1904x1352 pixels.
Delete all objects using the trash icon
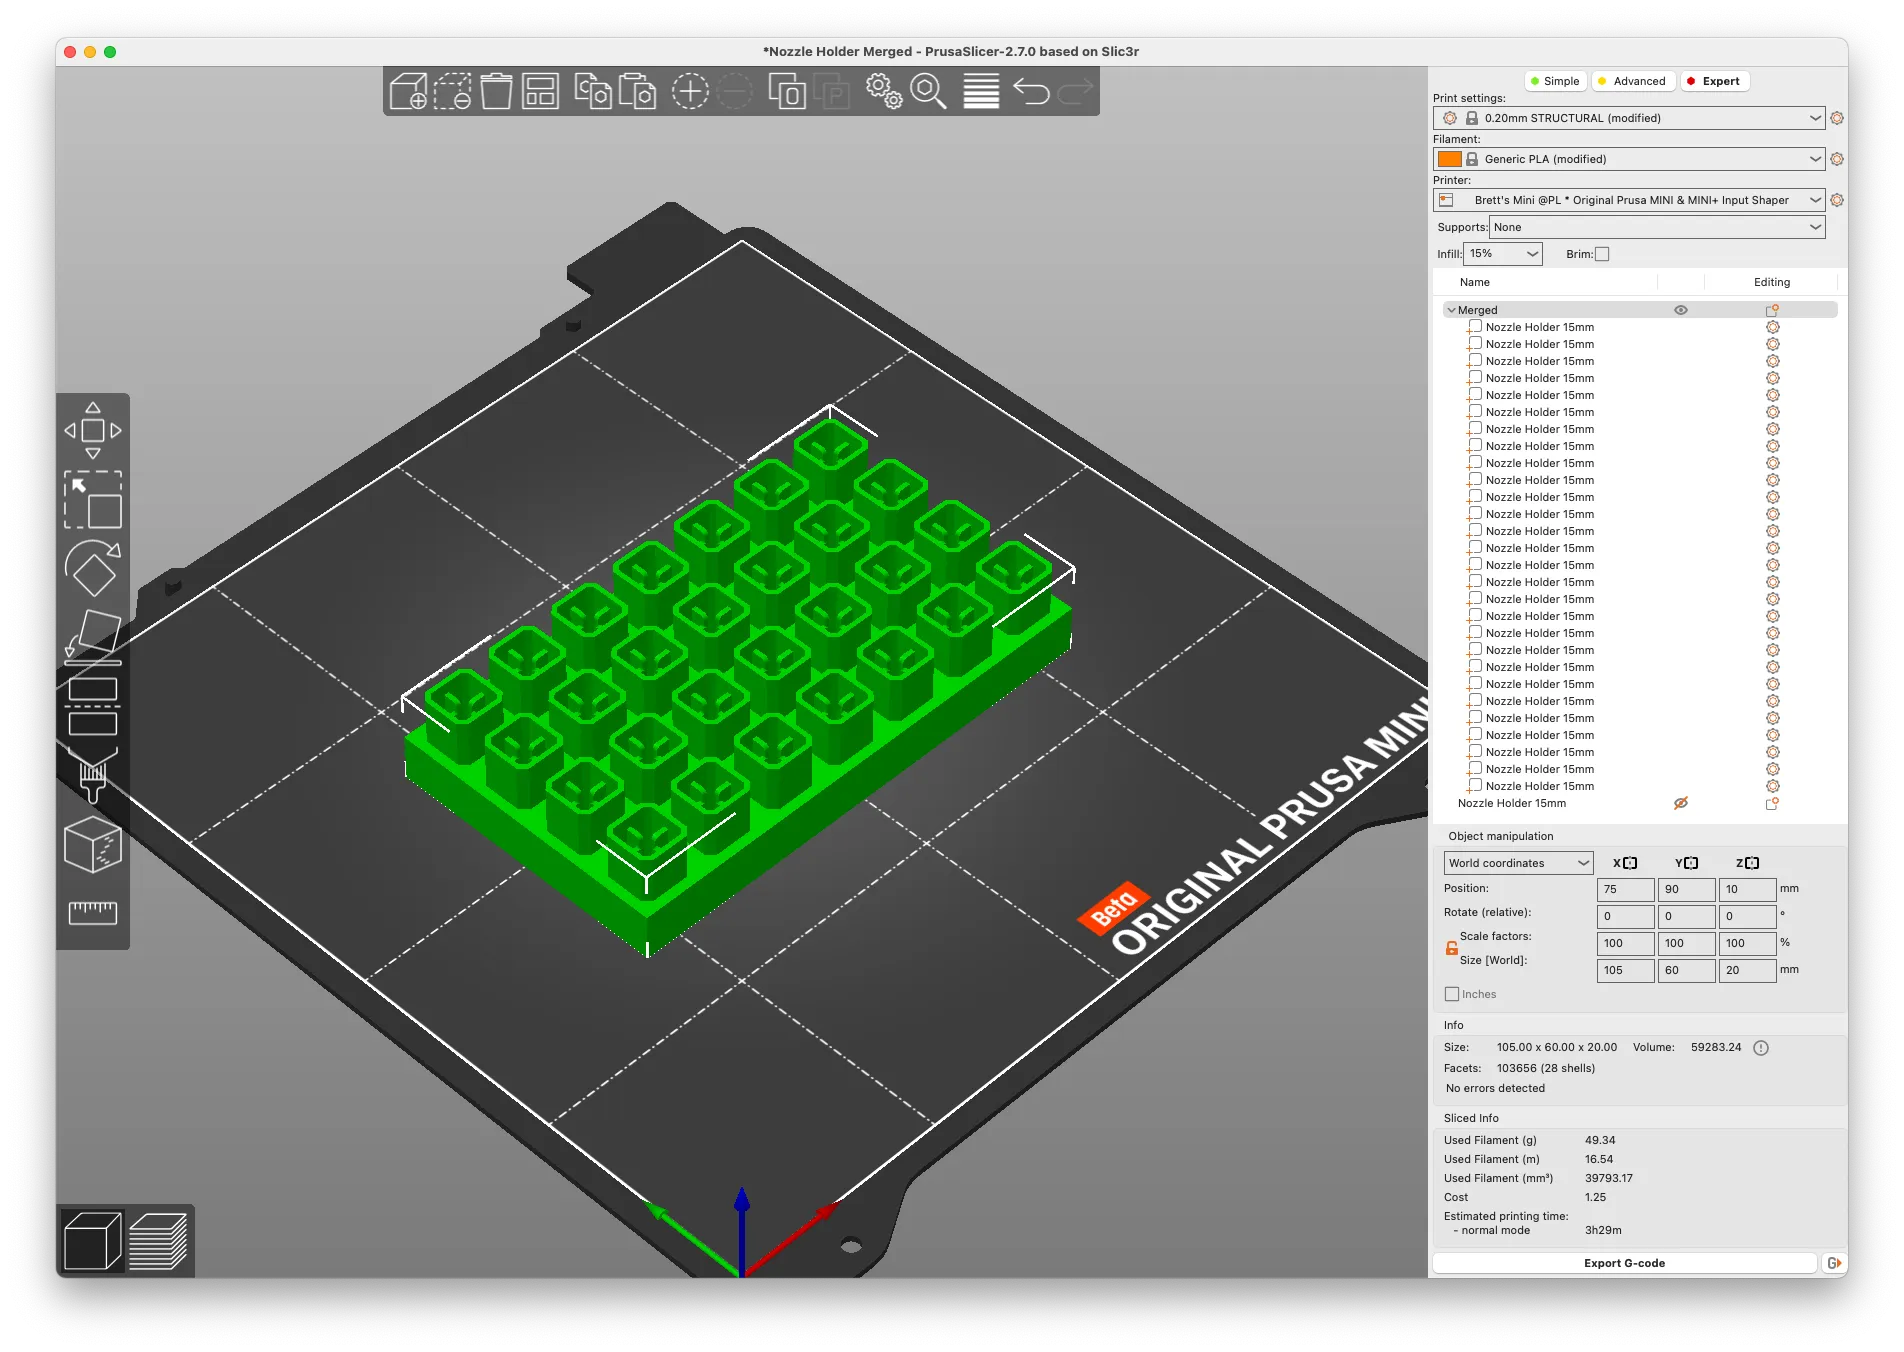click(498, 91)
